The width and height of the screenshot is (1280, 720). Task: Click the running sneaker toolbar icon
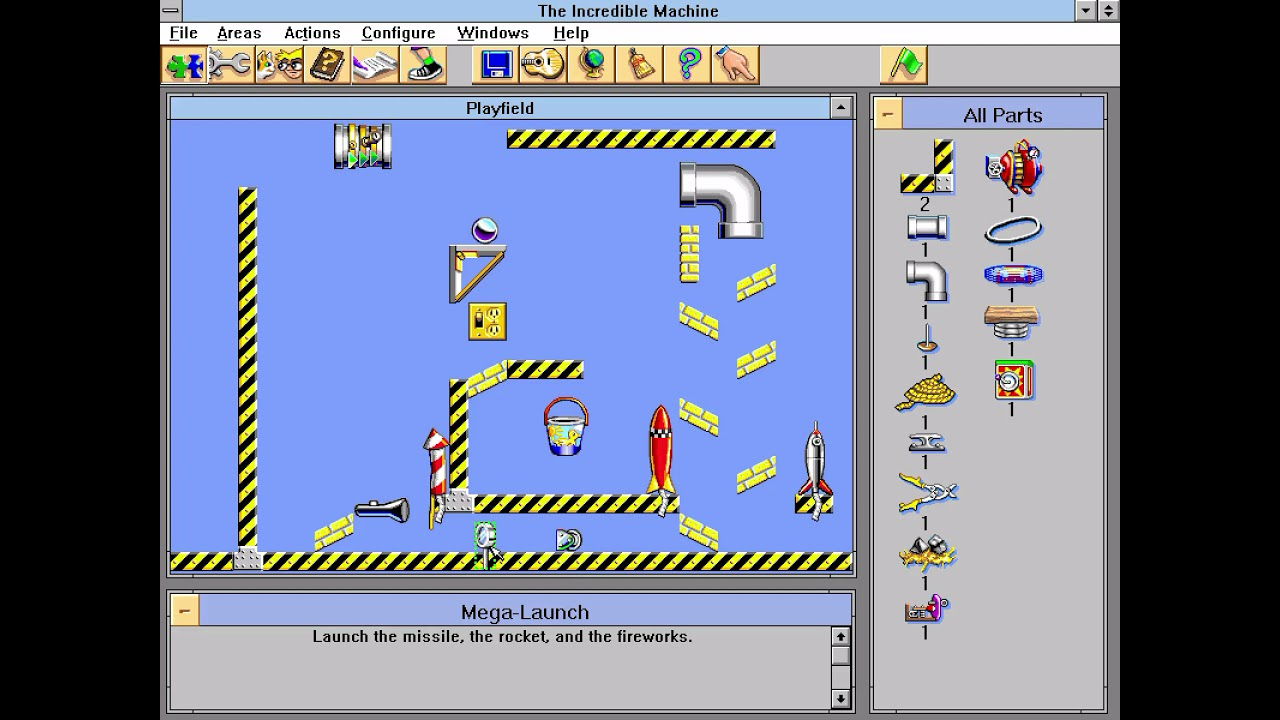click(422, 65)
